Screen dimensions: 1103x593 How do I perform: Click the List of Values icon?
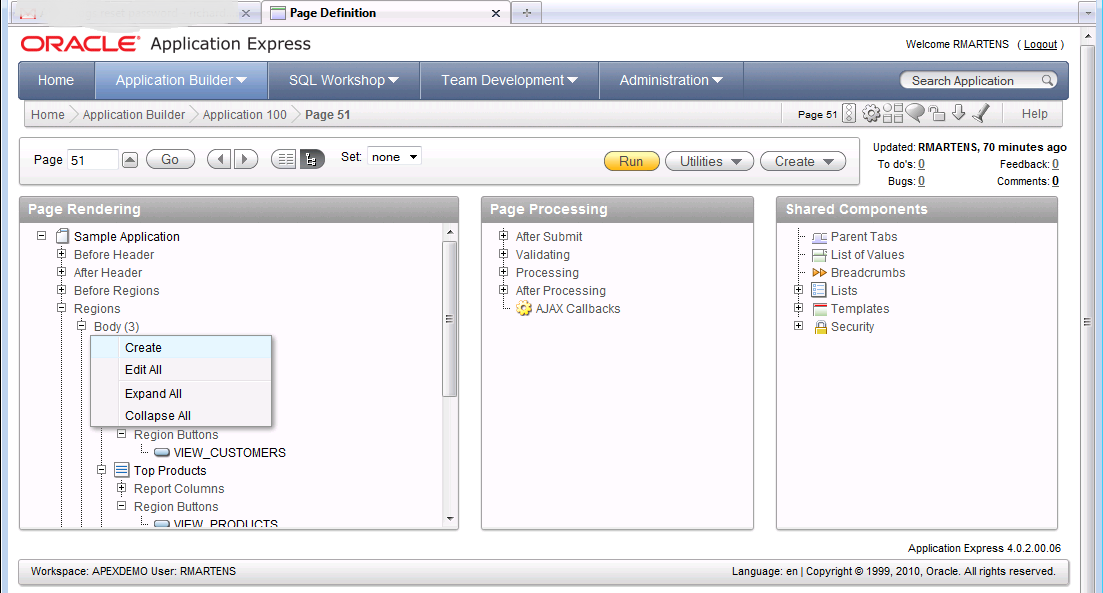click(x=820, y=255)
